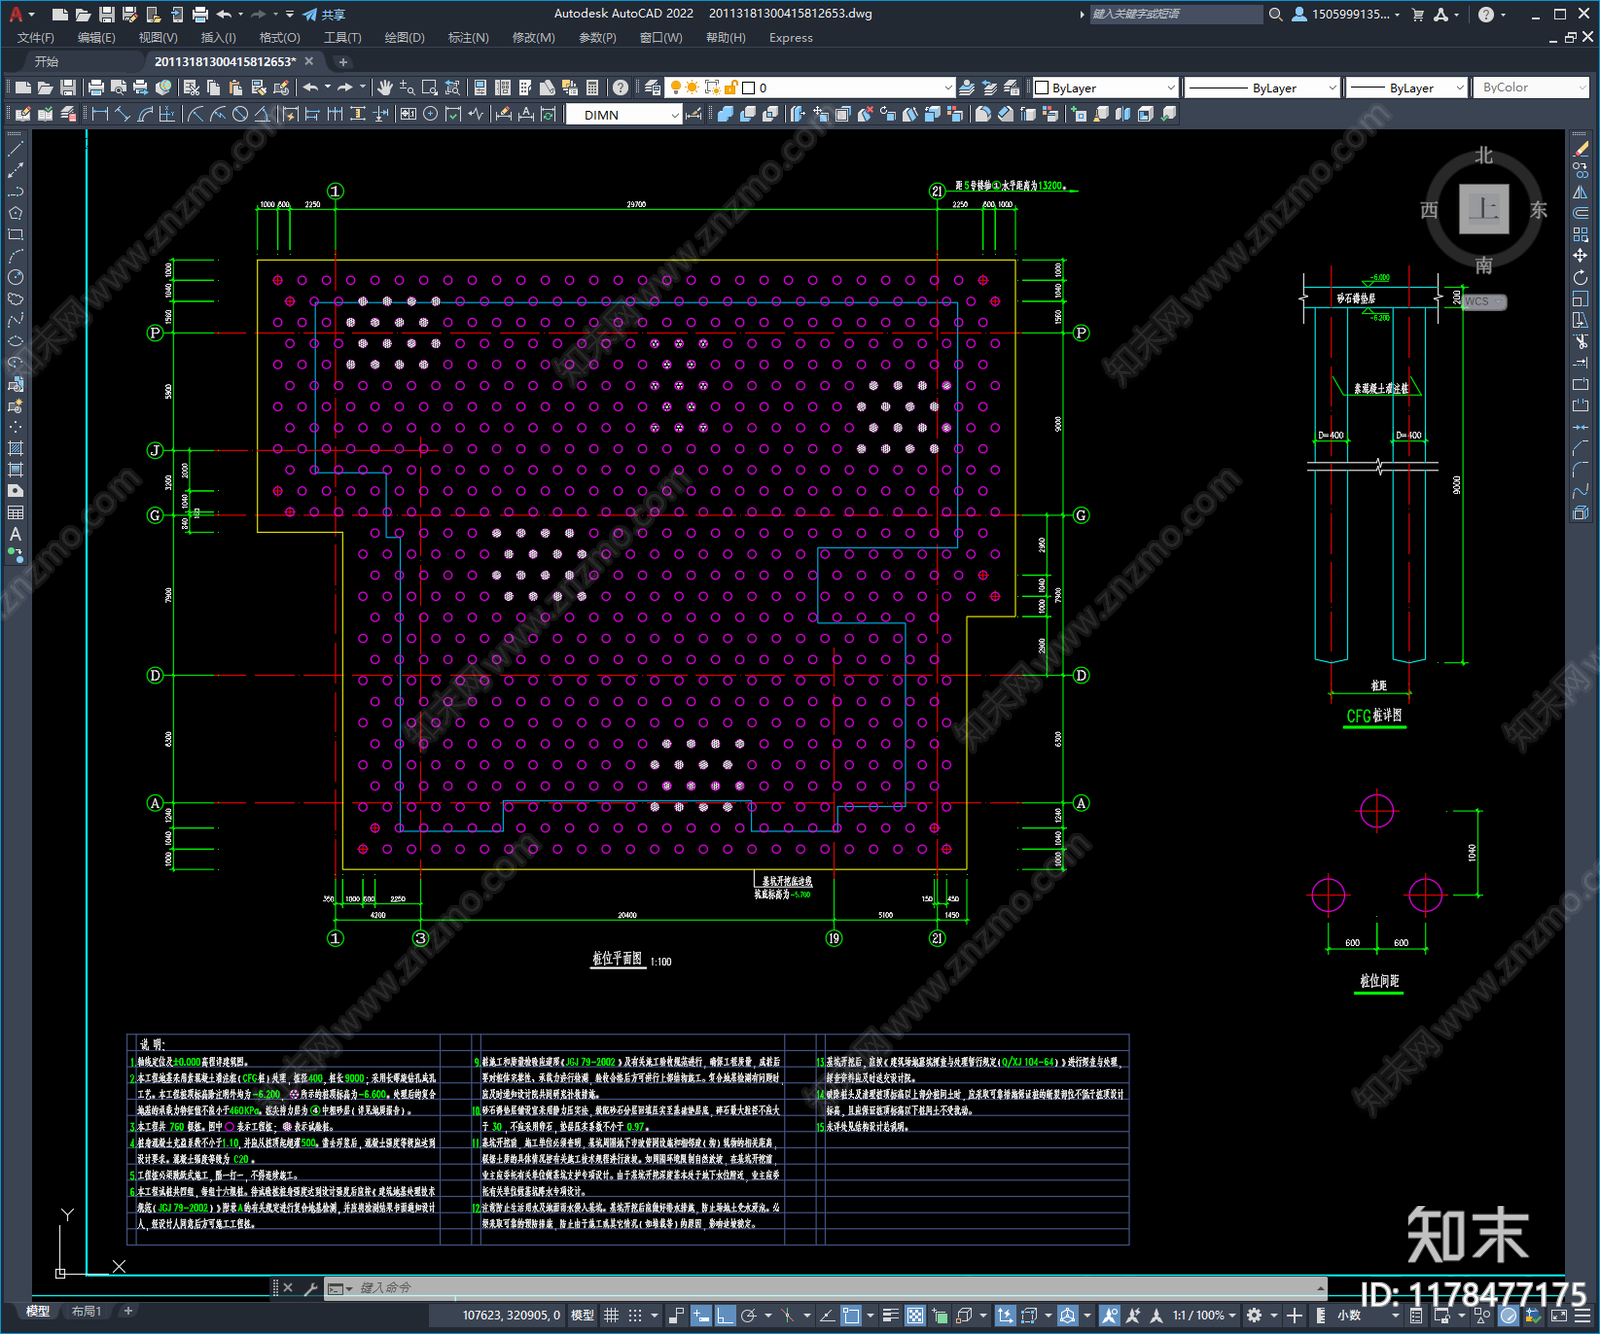1600x1334 pixels.
Task: Open the lineweight ByLayer dropdown
Action: pos(1406,88)
